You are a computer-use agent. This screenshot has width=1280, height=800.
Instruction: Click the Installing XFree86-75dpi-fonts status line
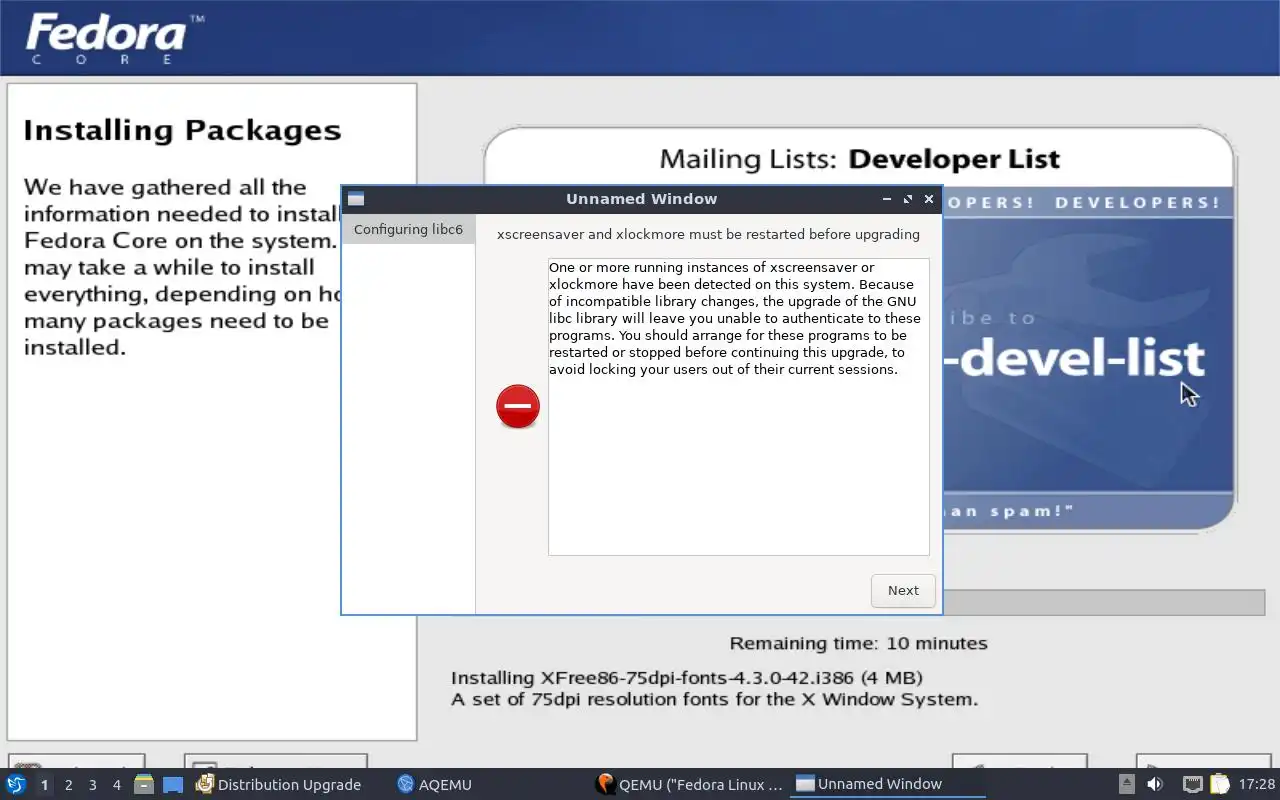click(x=687, y=678)
